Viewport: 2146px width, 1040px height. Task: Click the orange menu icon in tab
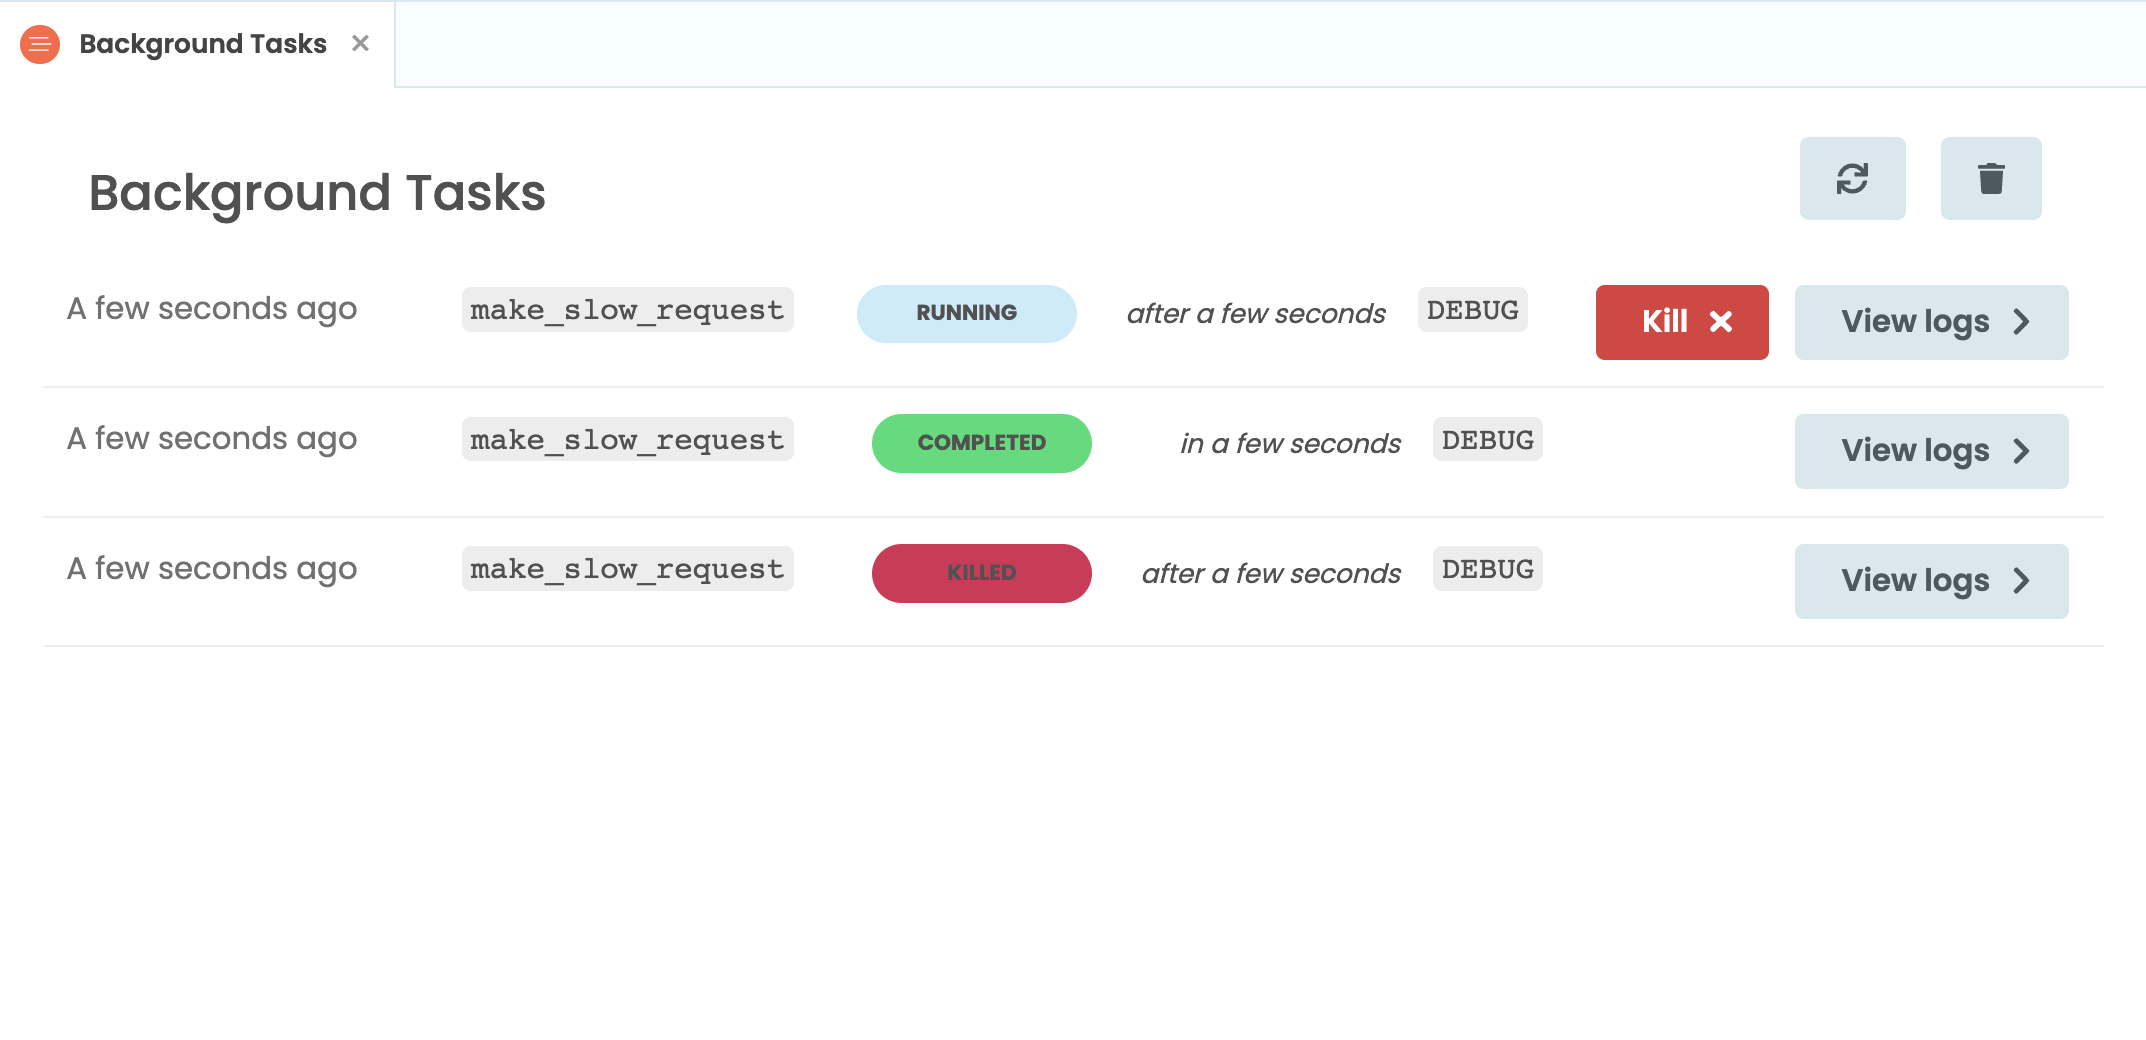click(x=40, y=44)
